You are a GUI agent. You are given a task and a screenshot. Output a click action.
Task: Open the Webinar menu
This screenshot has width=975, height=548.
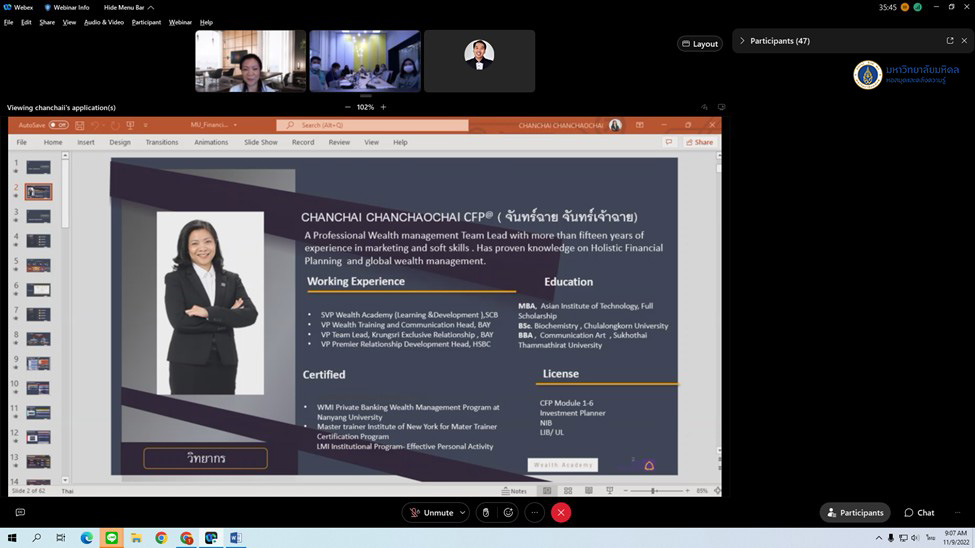point(180,22)
